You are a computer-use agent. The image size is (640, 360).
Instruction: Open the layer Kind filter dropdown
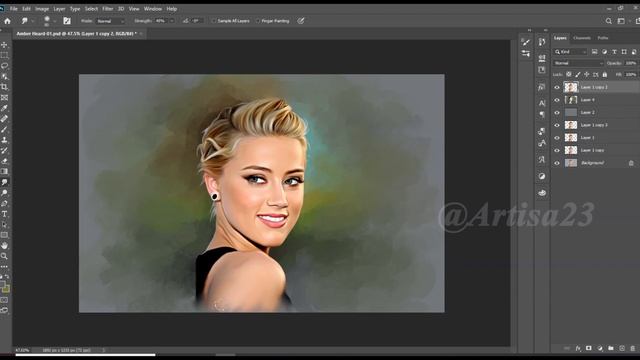(x=570, y=52)
